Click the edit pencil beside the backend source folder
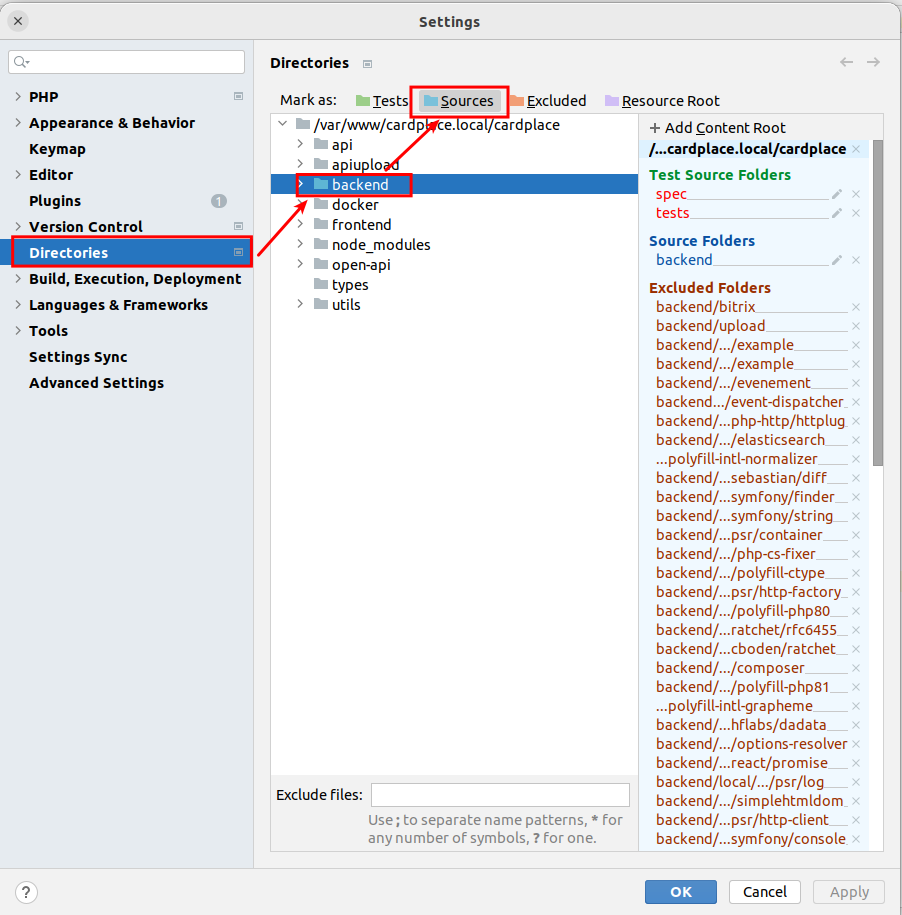Viewport: 902px width, 915px height. tap(839, 260)
